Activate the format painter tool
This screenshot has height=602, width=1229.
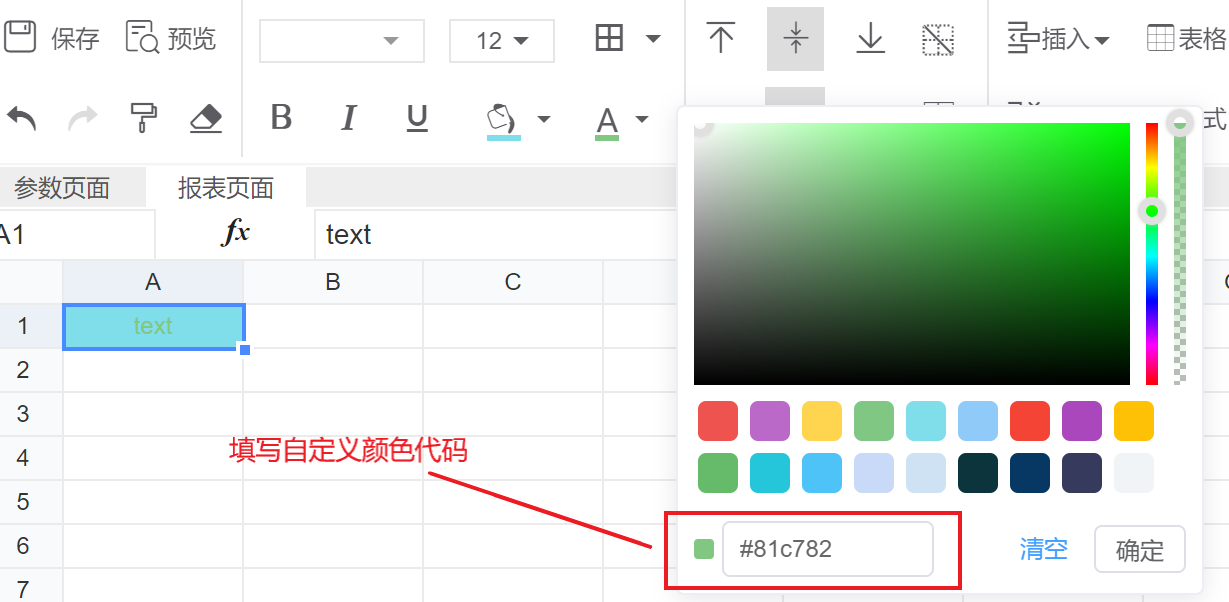point(144,118)
